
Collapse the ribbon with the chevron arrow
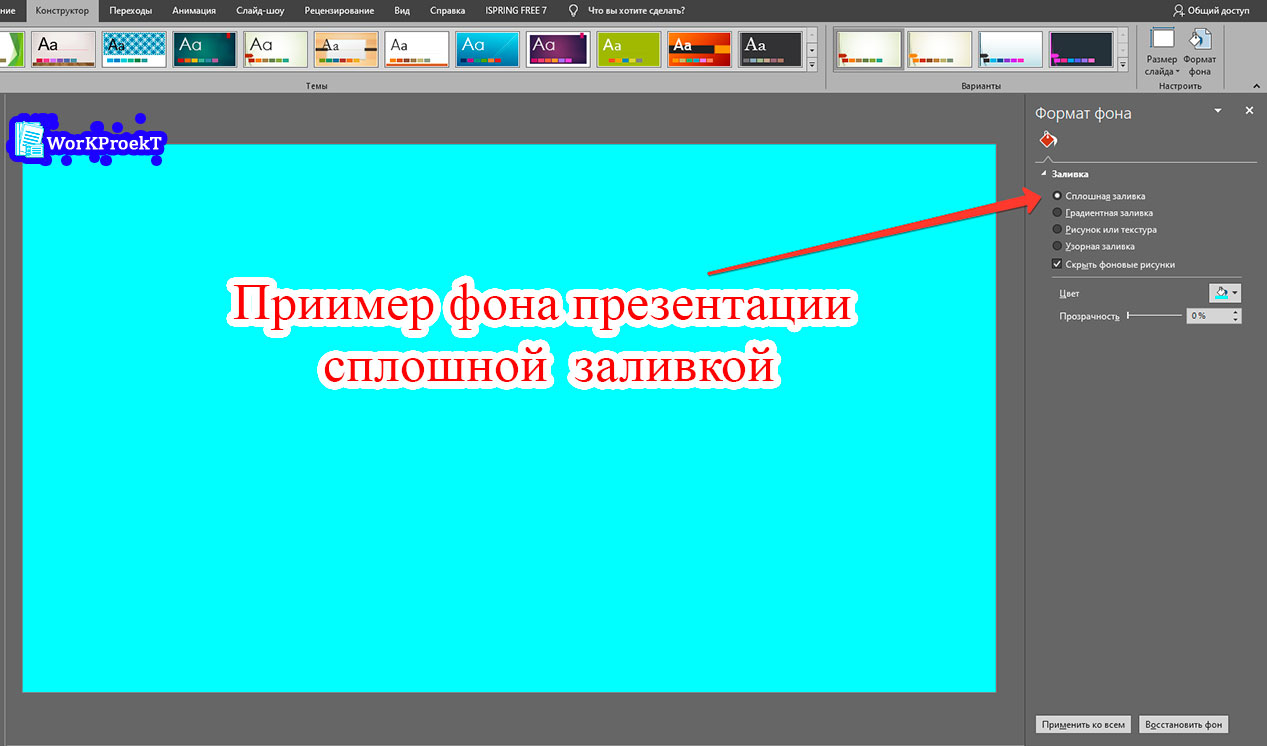click(x=1255, y=86)
